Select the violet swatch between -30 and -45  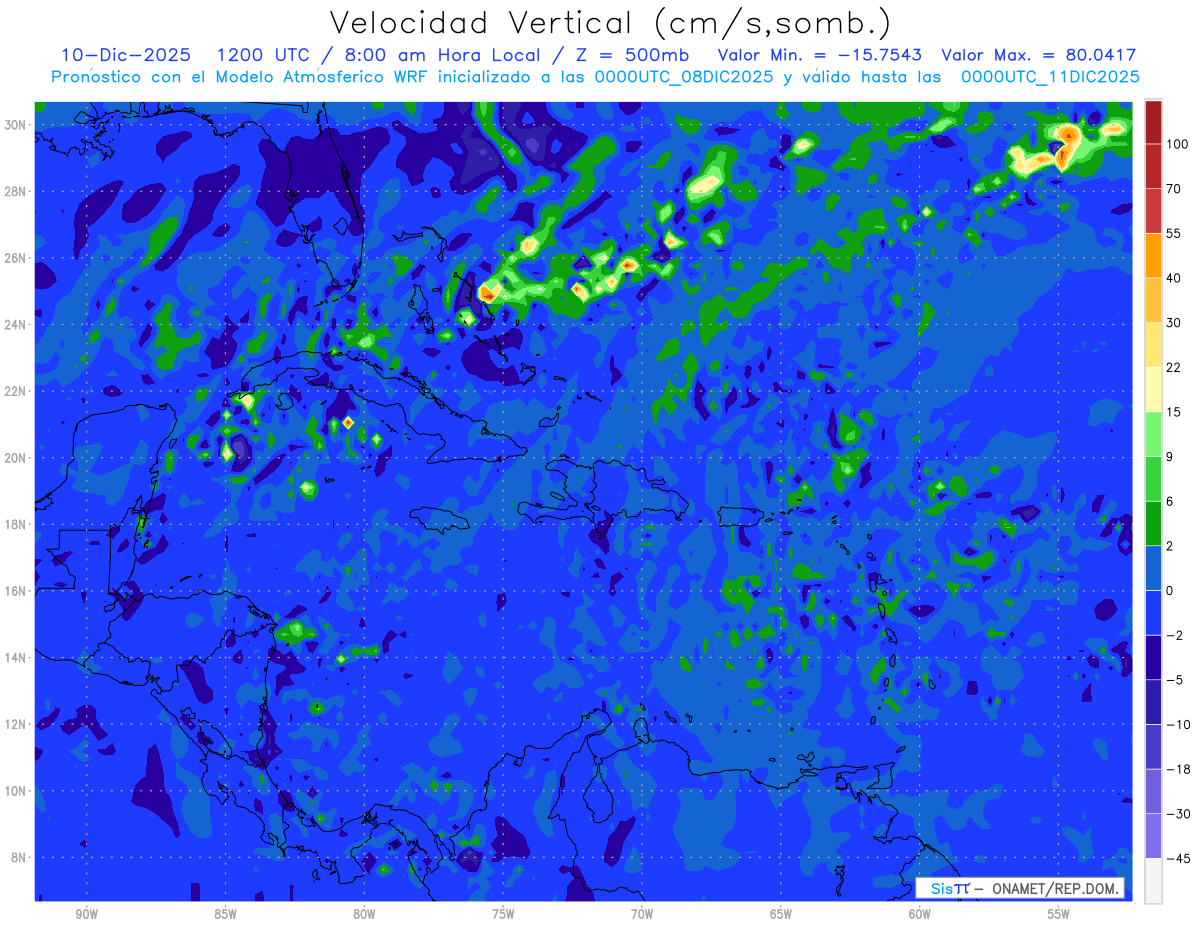(1153, 836)
